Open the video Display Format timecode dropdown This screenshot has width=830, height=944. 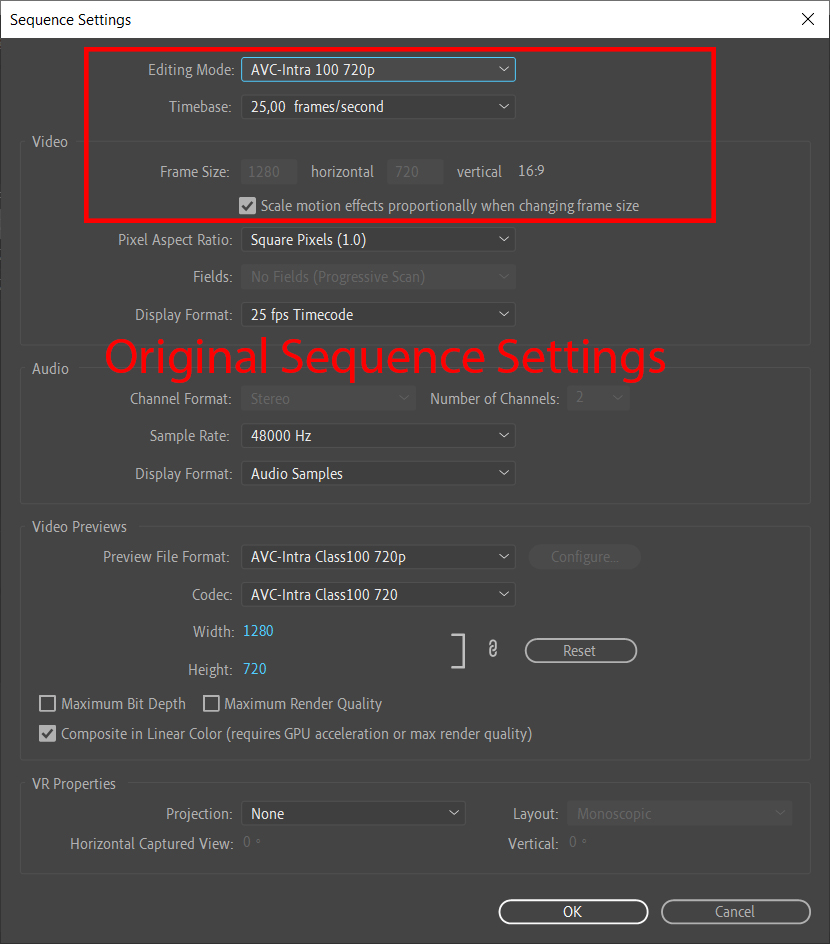tap(378, 315)
